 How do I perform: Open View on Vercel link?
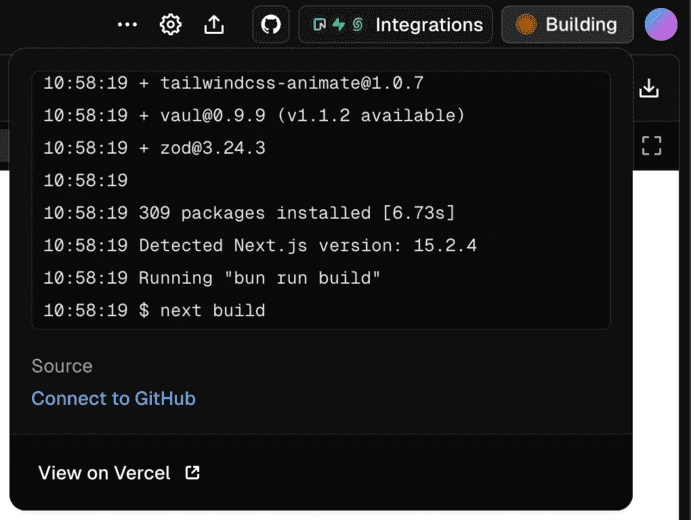point(119,473)
